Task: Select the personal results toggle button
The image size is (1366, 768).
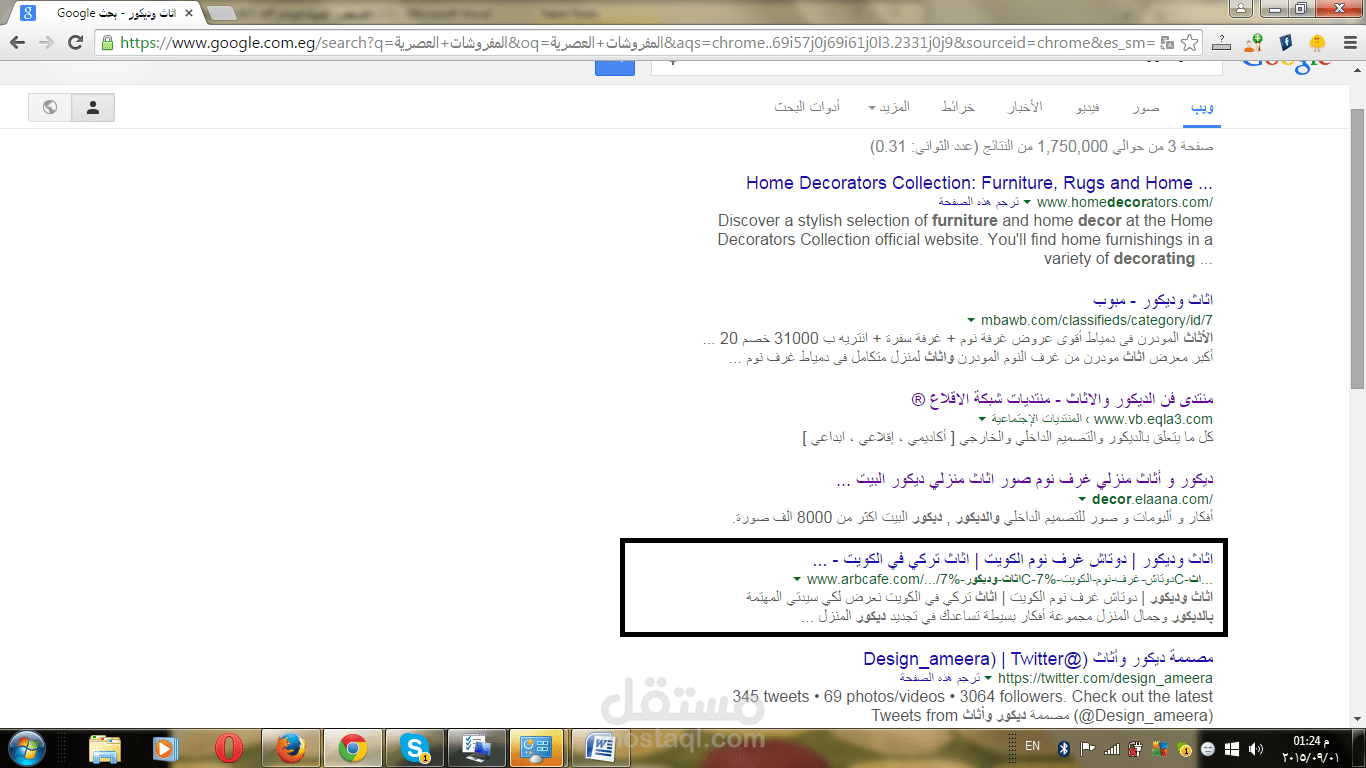Action: tap(93, 108)
